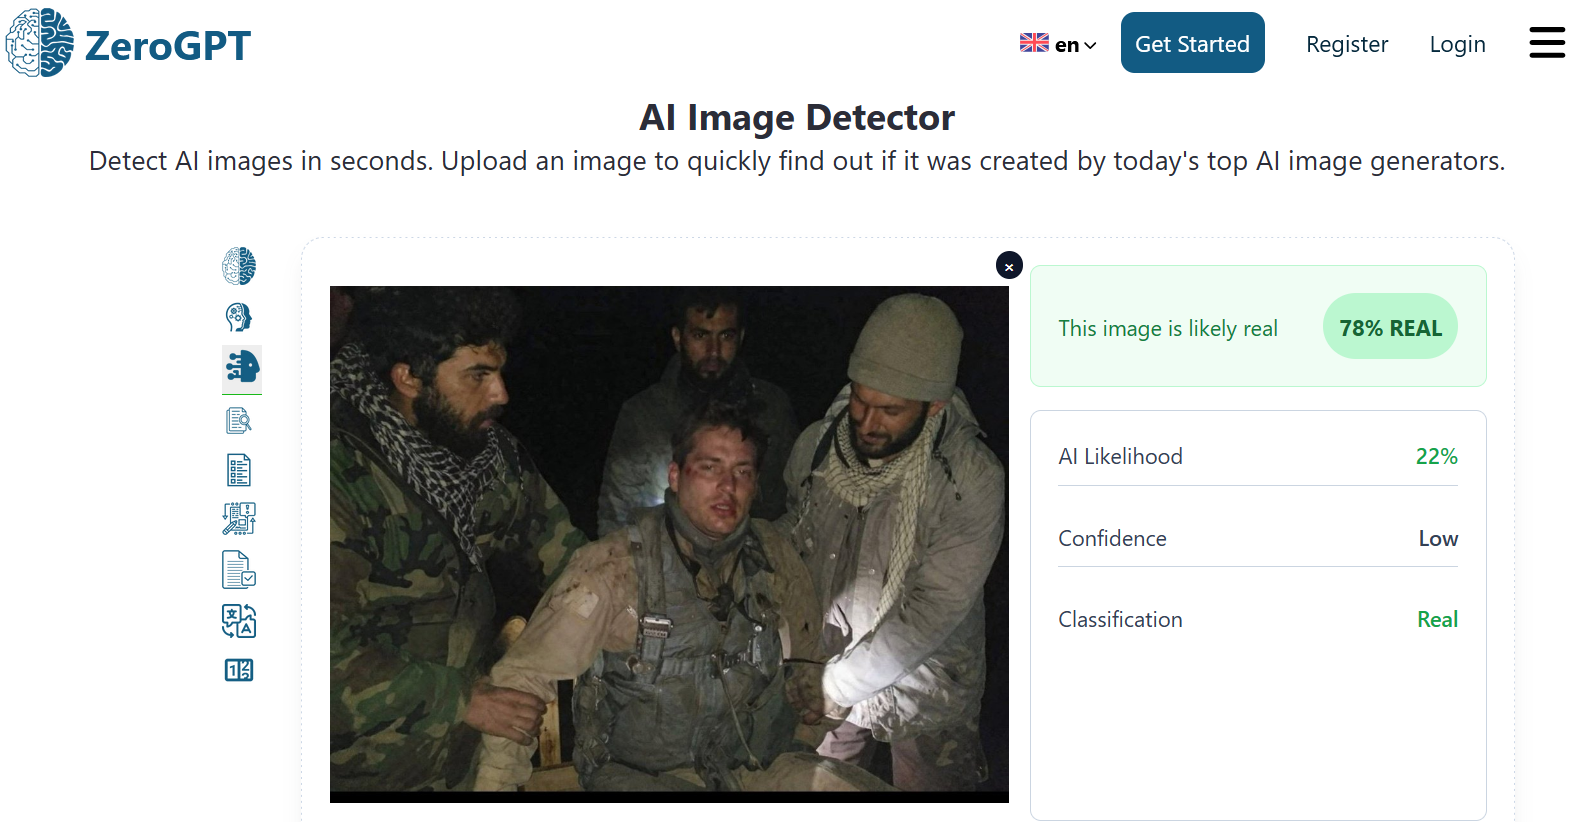Click the AI Image Detector heading
Screen dimensions: 1581x822
point(797,117)
